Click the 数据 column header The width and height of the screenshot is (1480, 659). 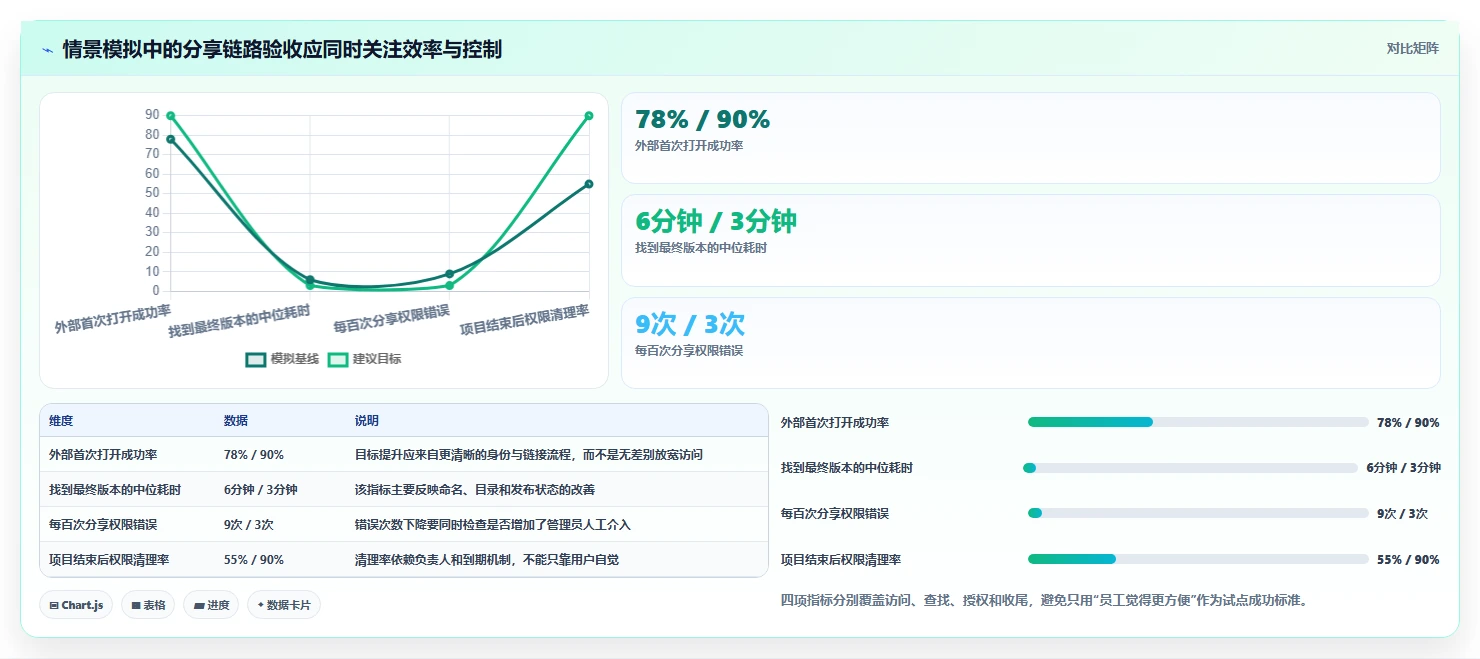tap(236, 421)
